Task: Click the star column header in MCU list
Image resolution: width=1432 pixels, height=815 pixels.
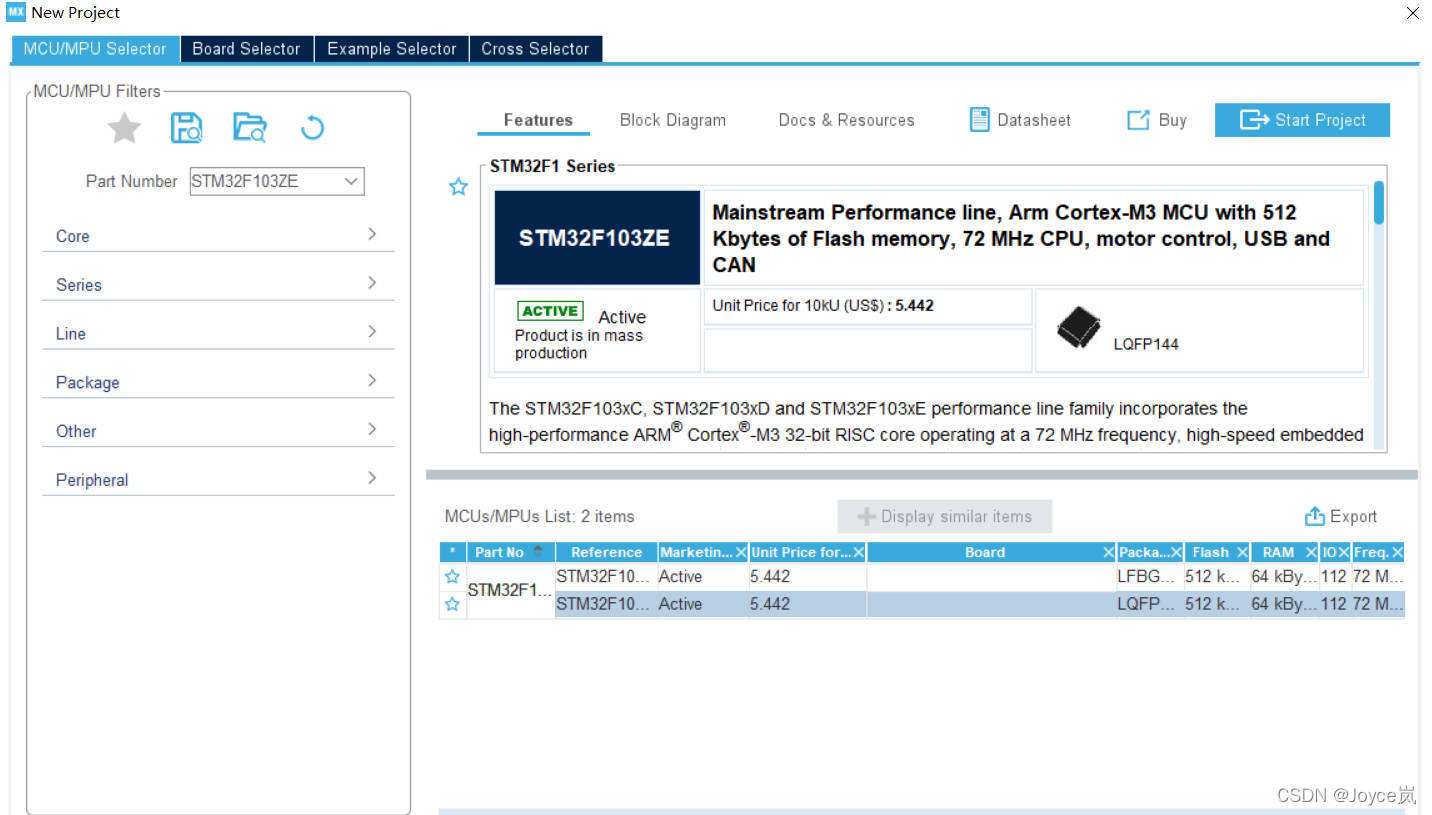Action: click(452, 552)
